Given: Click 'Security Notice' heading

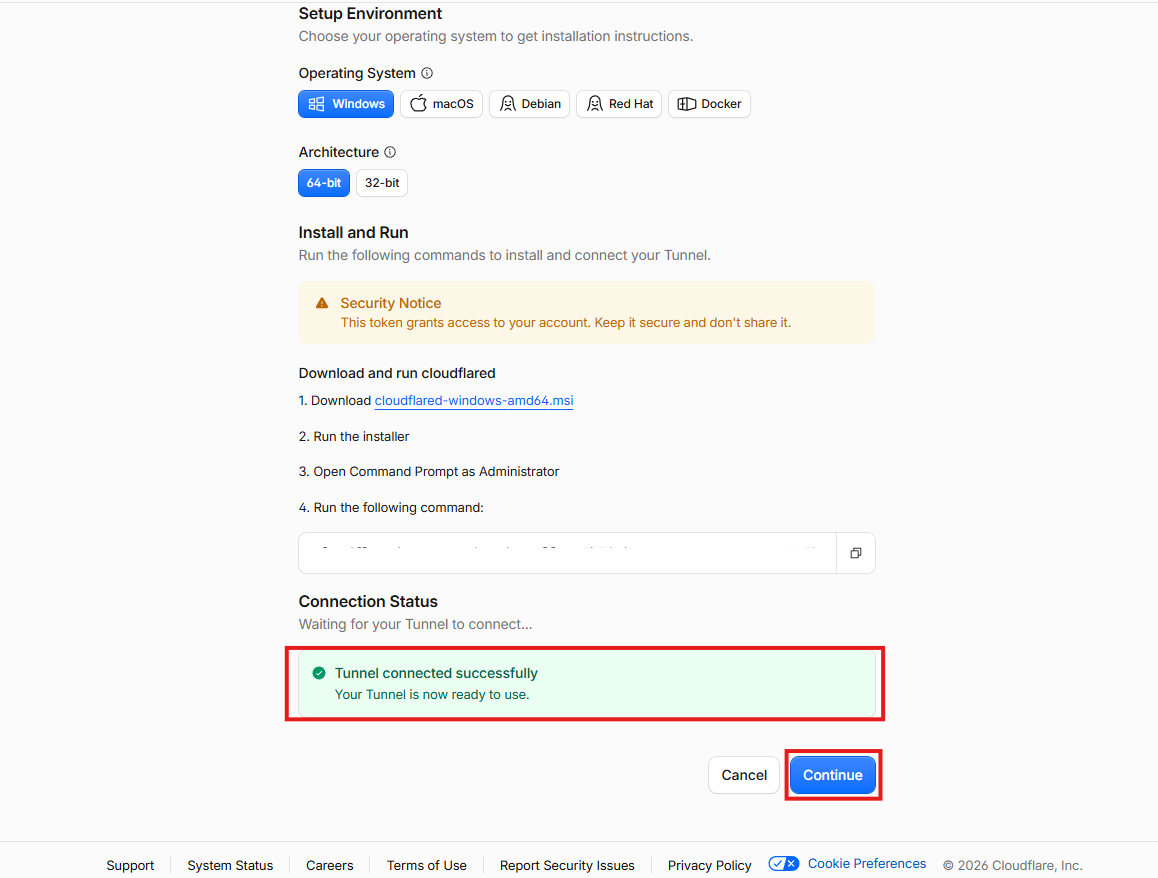Looking at the screenshot, I should point(391,303).
